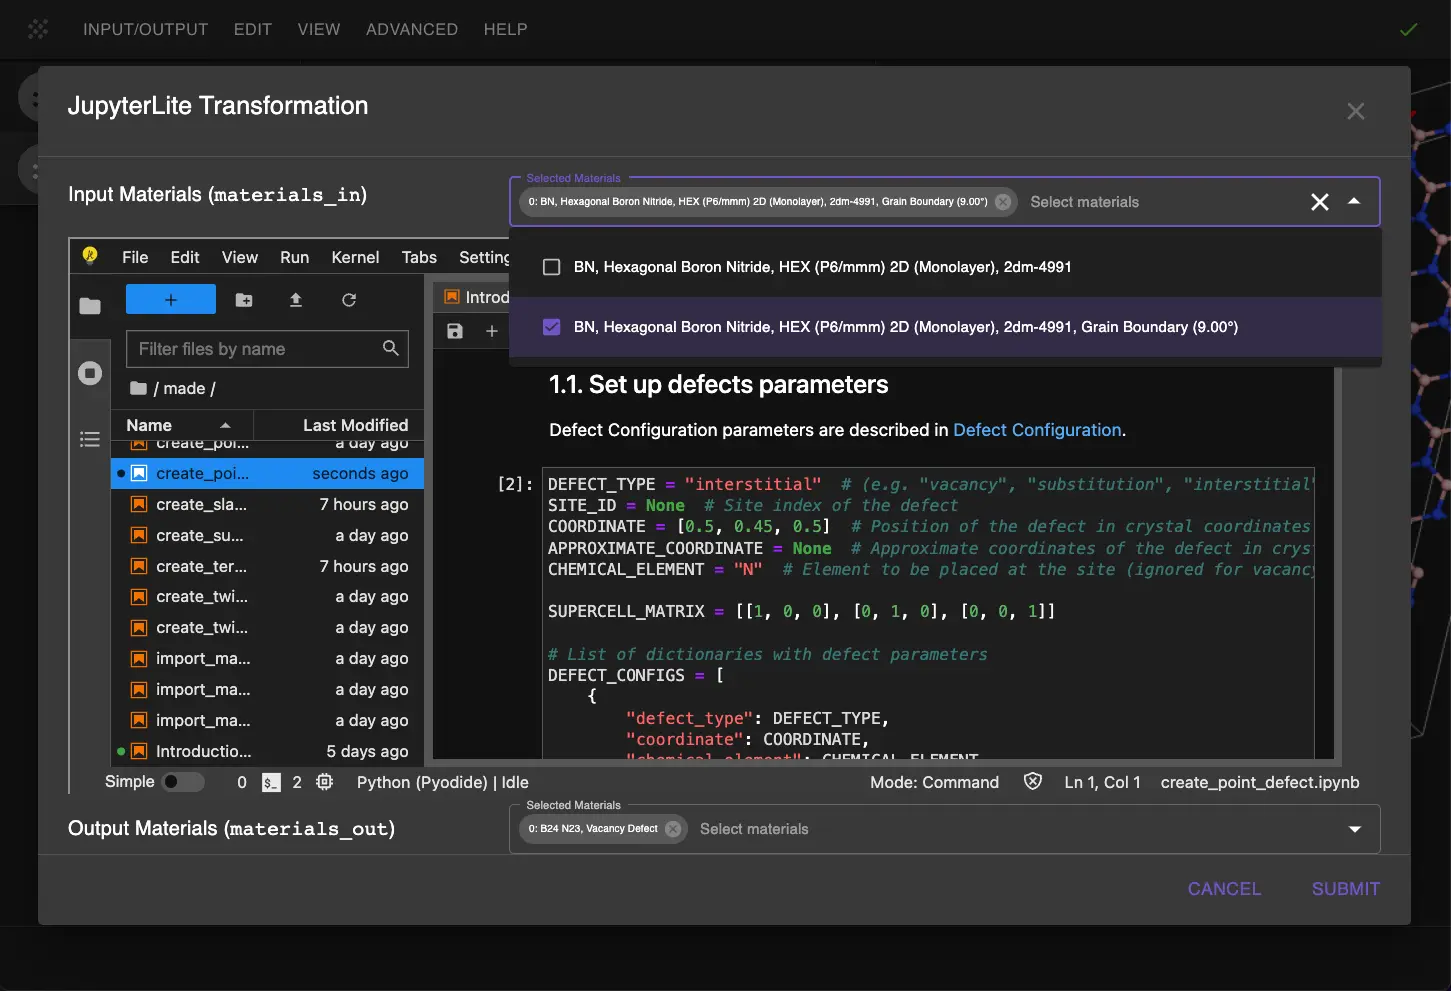
Task: Open the Defect Configuration link
Action: (1037, 430)
